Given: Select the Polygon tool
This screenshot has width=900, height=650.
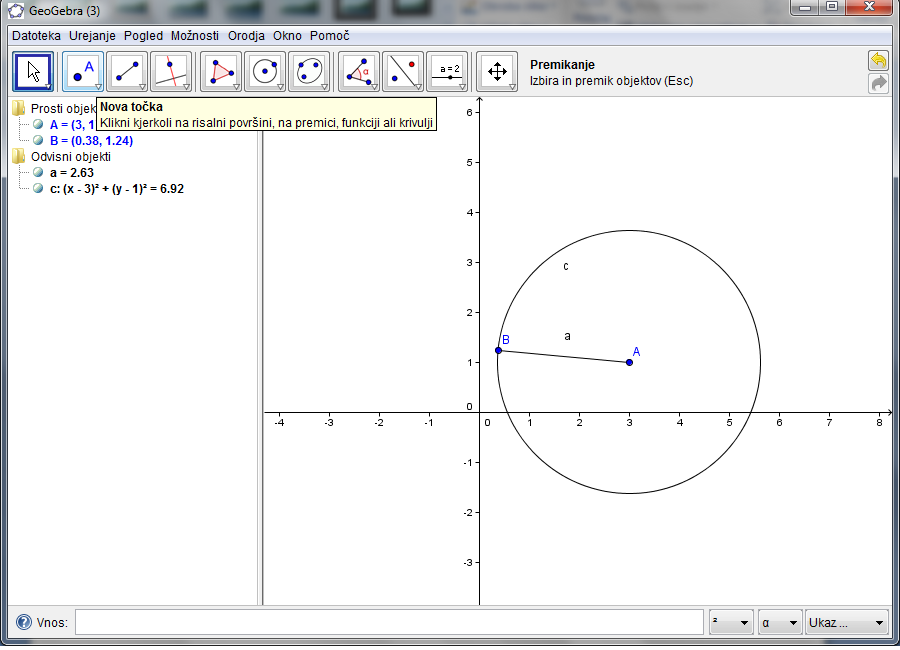Looking at the screenshot, I should 221,71.
